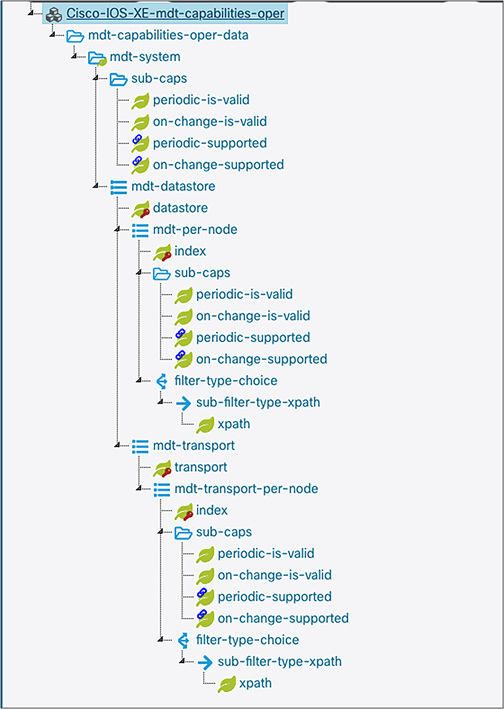
Task: Select the mdt-capabilities-oper-data label
Action: [168, 35]
